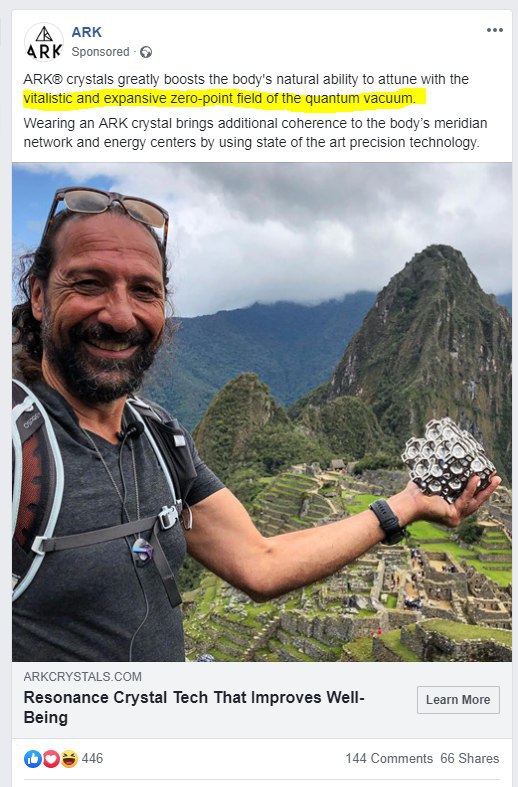Click the first line of ad text about ARK crystals
The height and width of the screenshot is (787, 518).
(x=246, y=79)
